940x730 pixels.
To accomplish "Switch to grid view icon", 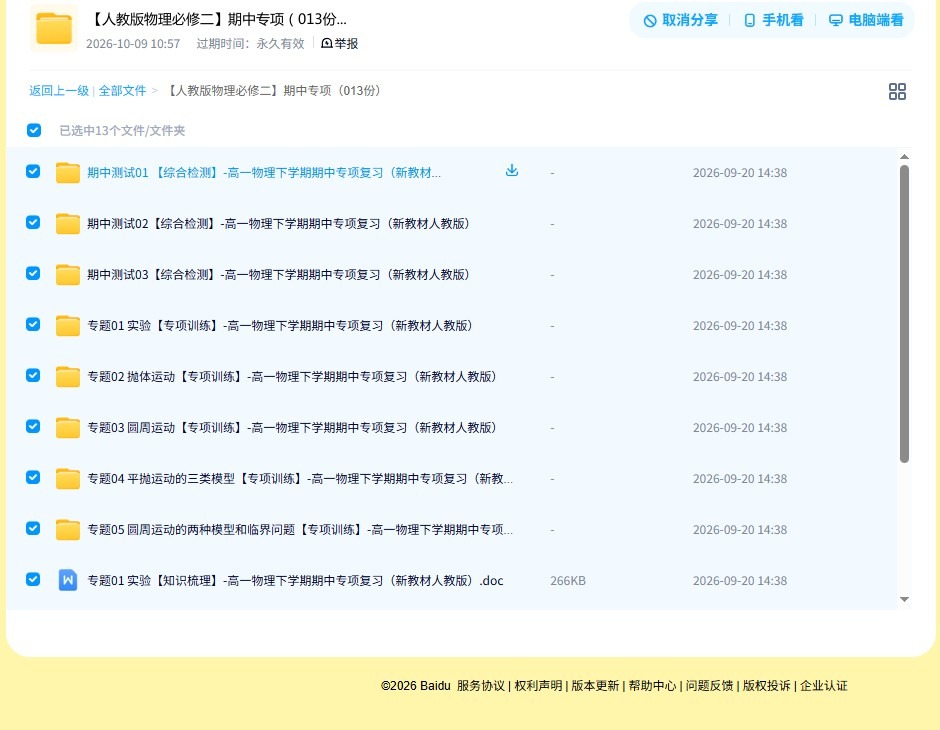I will point(897,92).
